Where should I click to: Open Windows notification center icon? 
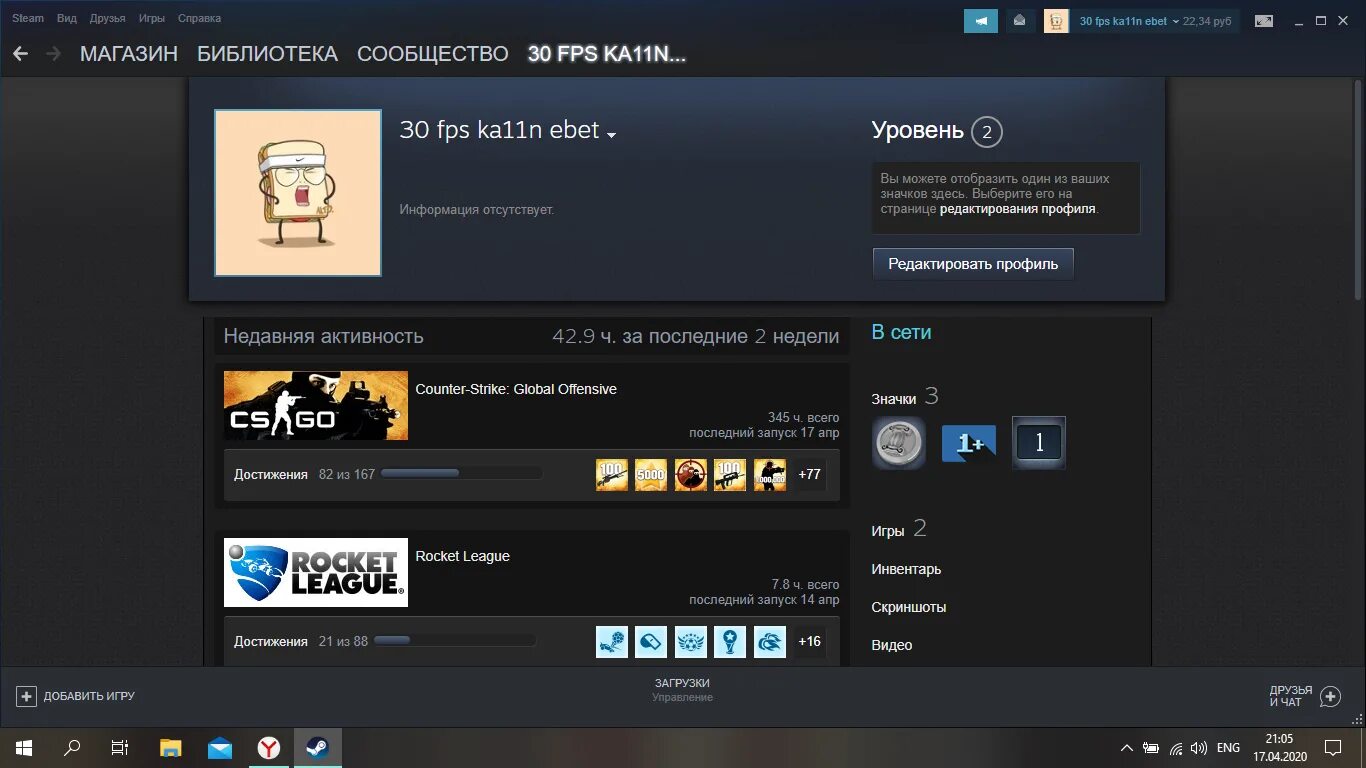click(x=1333, y=747)
